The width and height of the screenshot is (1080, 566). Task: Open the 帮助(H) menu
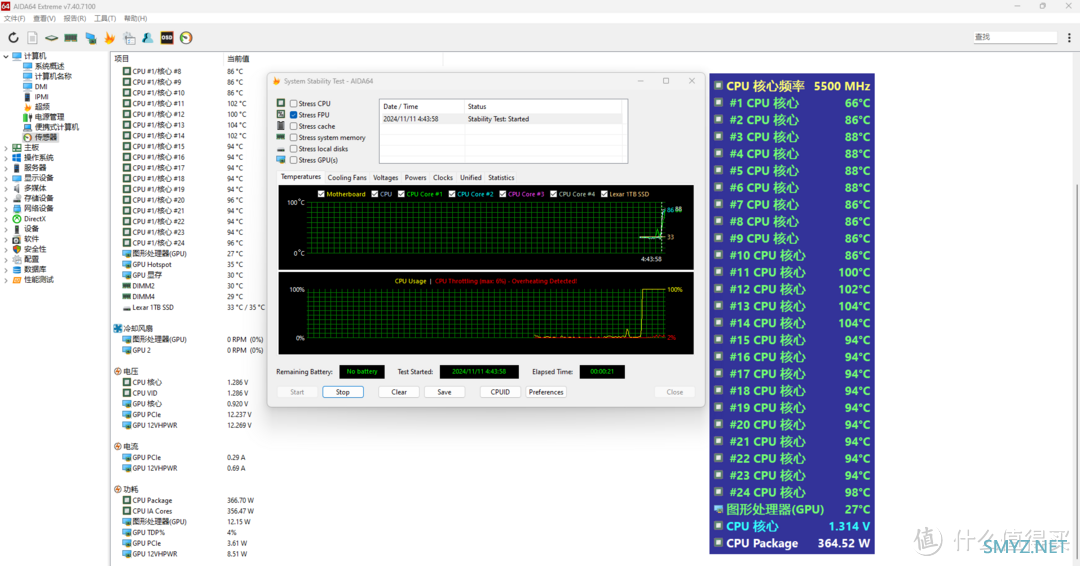pos(136,19)
